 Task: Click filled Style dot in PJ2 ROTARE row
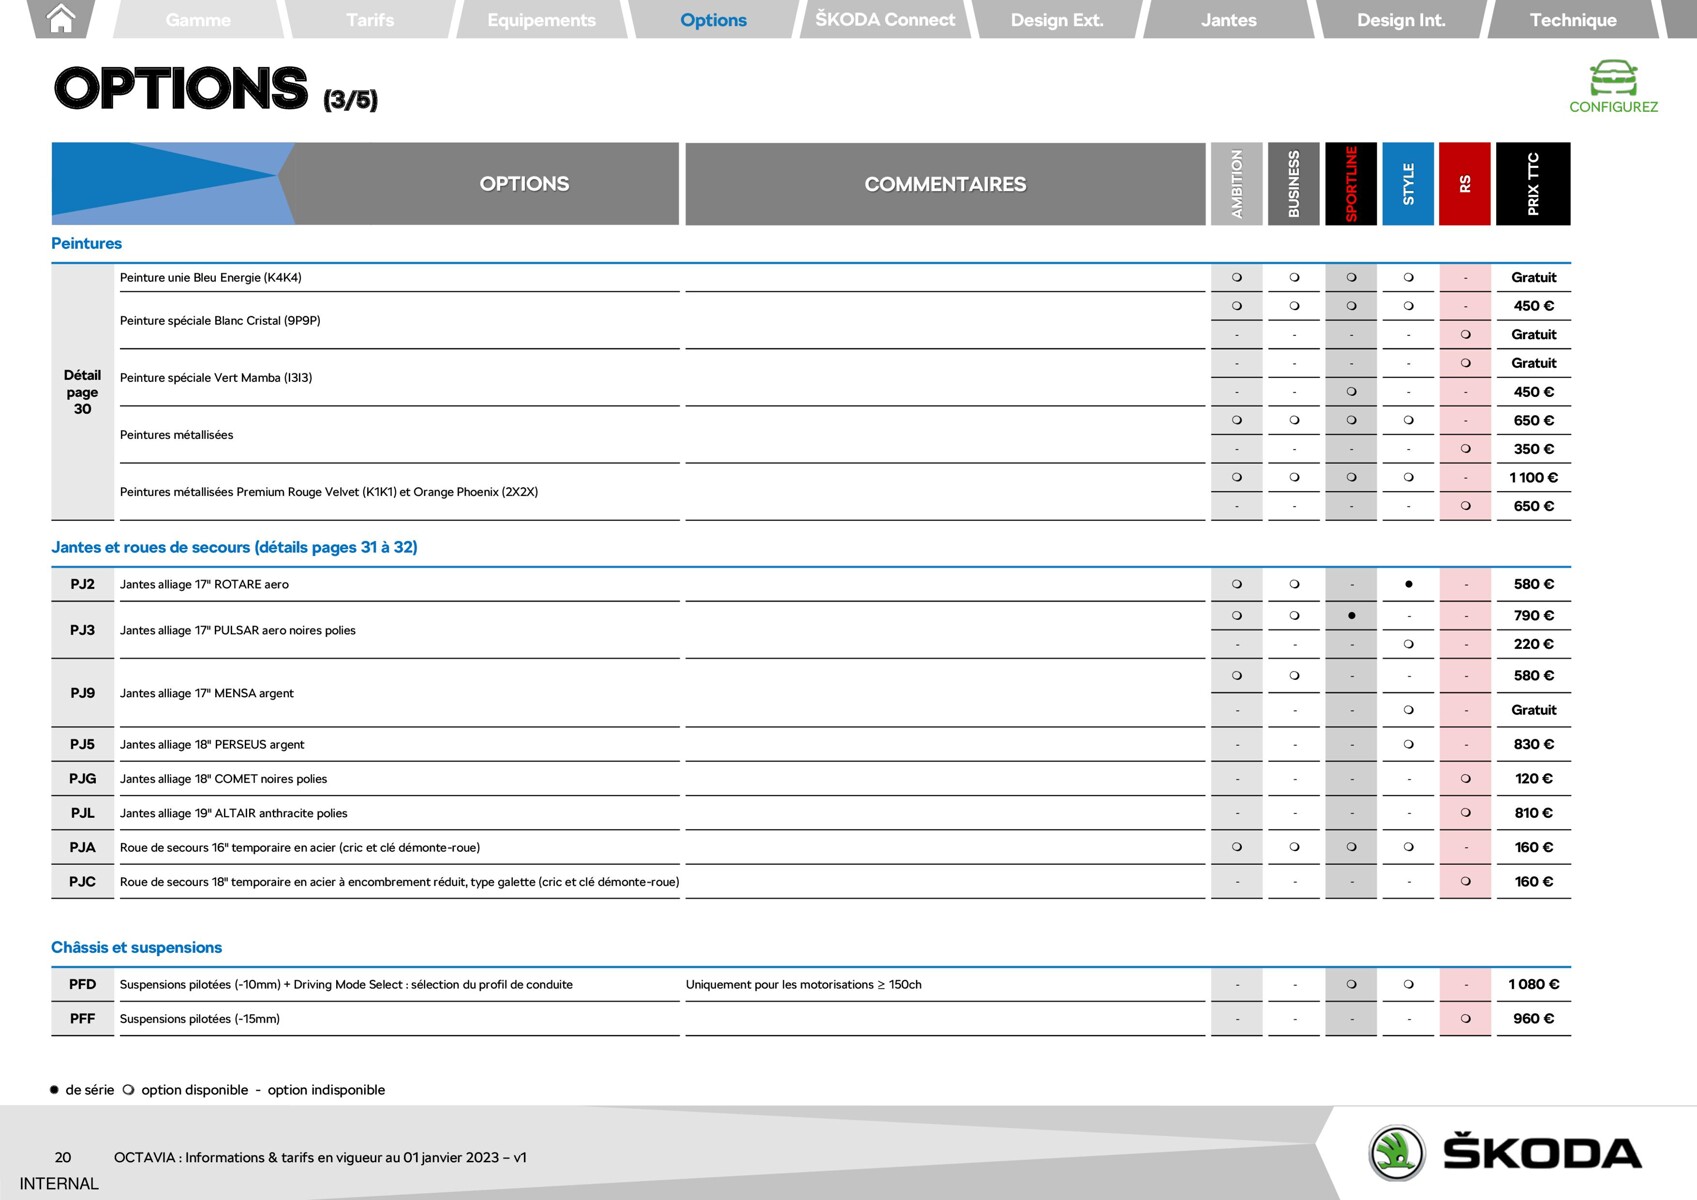(x=1408, y=584)
